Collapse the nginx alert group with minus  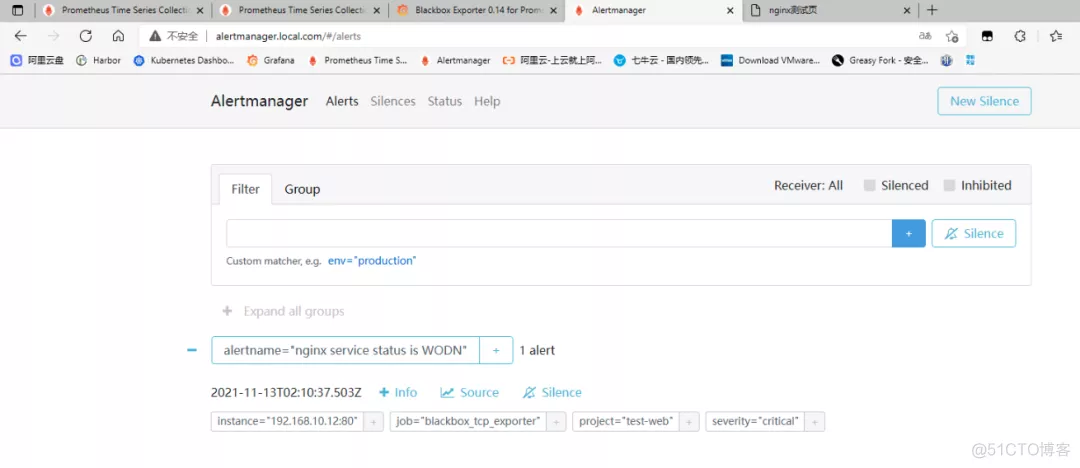click(192, 350)
